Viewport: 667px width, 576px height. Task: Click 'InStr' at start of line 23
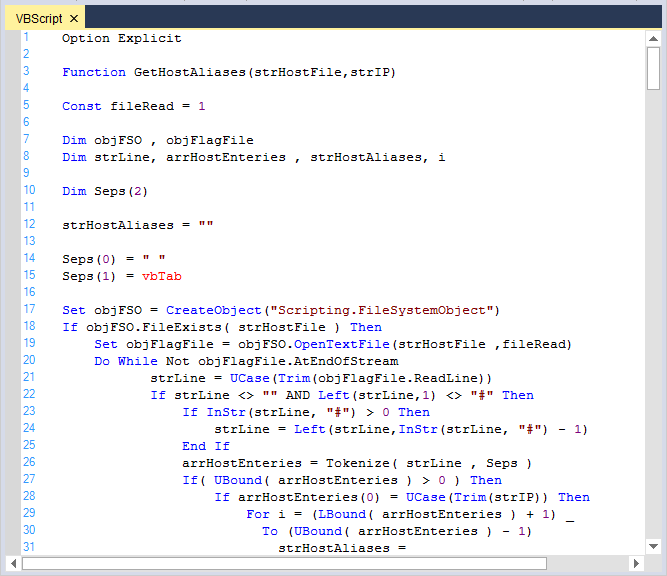point(226,413)
